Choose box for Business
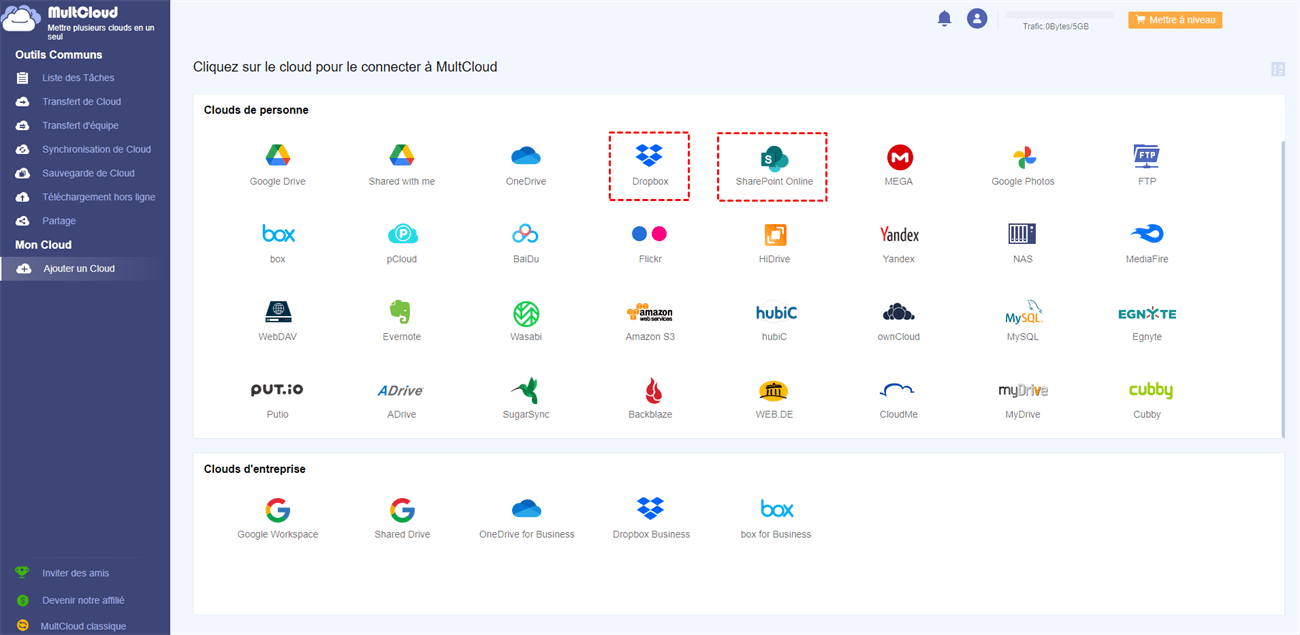This screenshot has height=635, width=1300. coord(776,519)
